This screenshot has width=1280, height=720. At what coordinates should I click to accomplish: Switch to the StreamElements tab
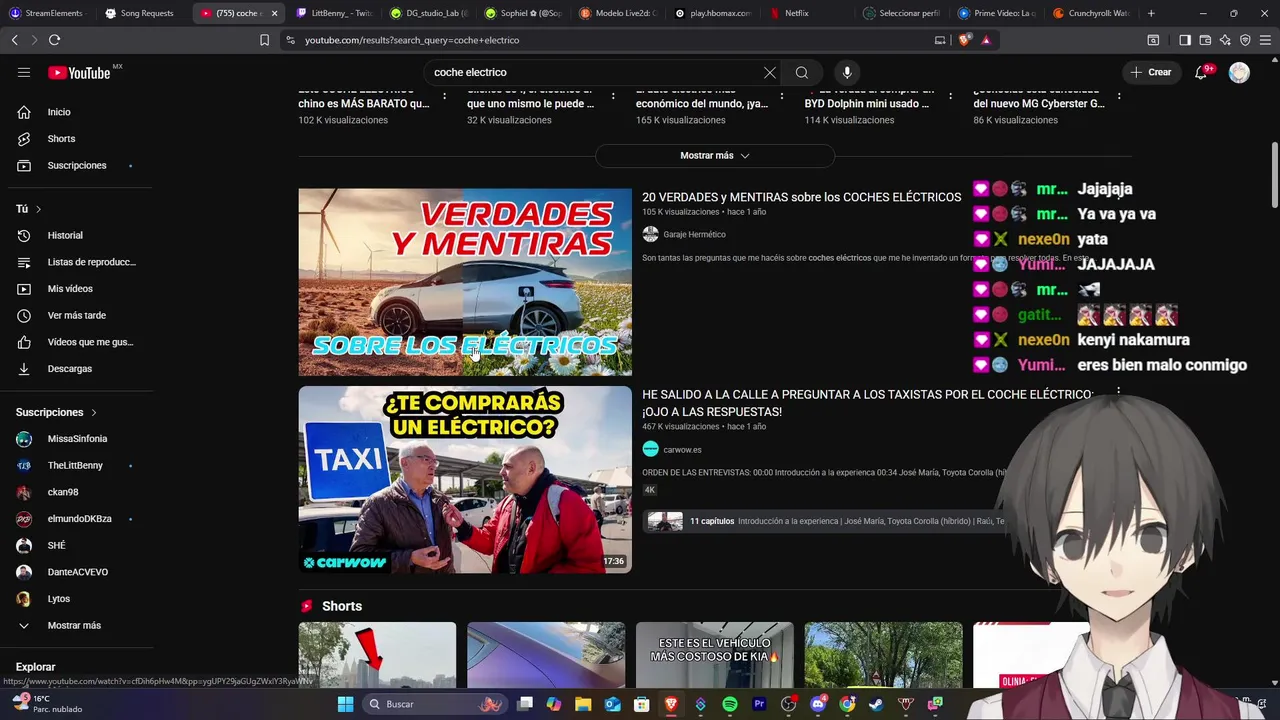click(x=48, y=13)
